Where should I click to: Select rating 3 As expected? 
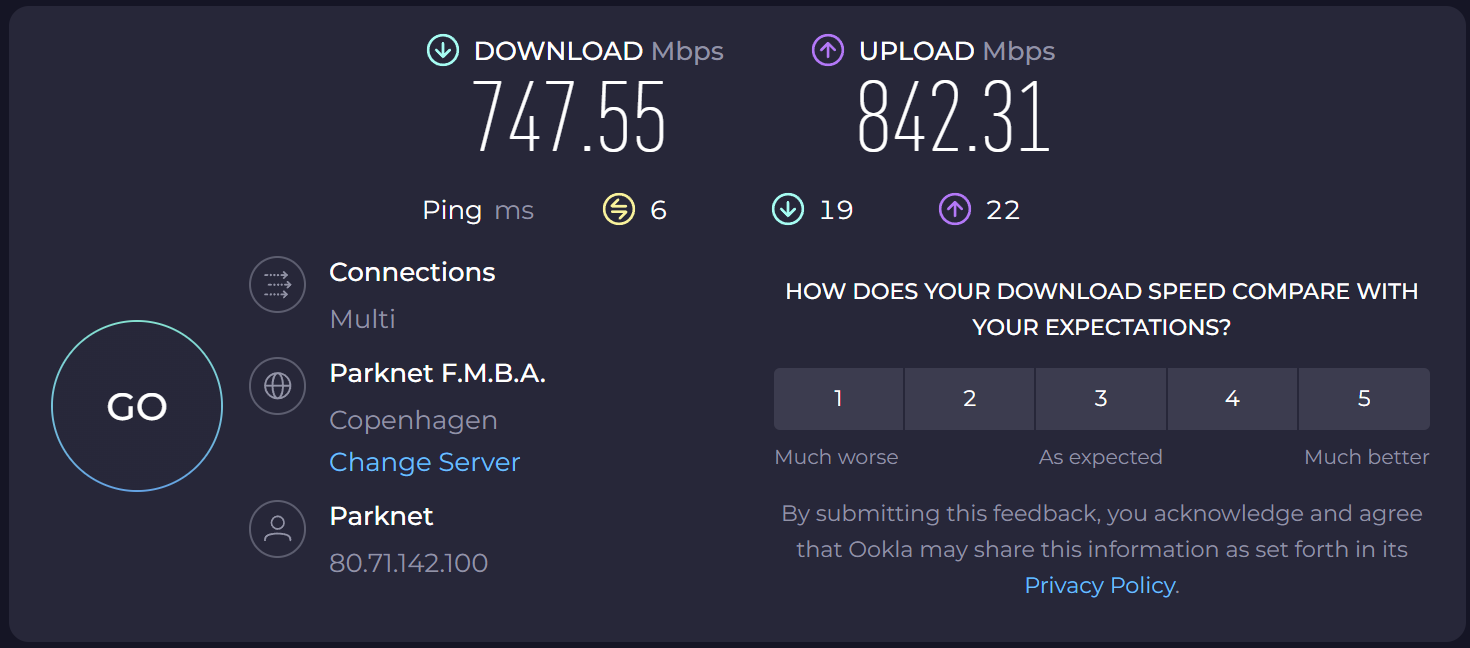point(1100,399)
